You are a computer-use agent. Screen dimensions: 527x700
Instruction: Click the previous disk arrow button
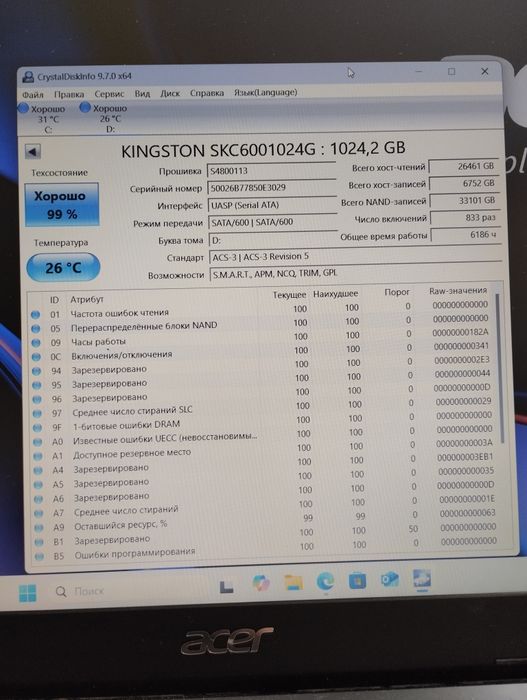(33, 151)
